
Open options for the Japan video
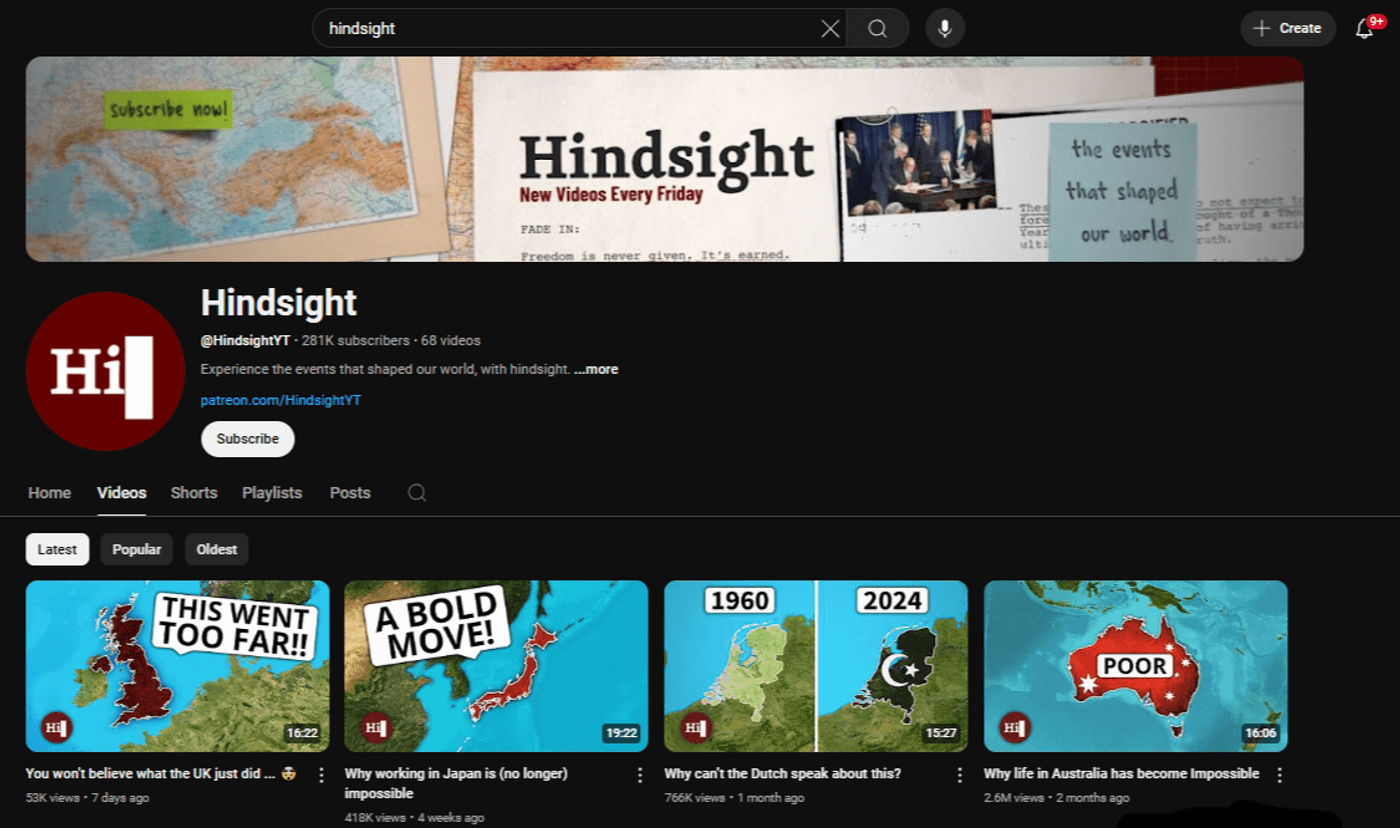click(640, 775)
